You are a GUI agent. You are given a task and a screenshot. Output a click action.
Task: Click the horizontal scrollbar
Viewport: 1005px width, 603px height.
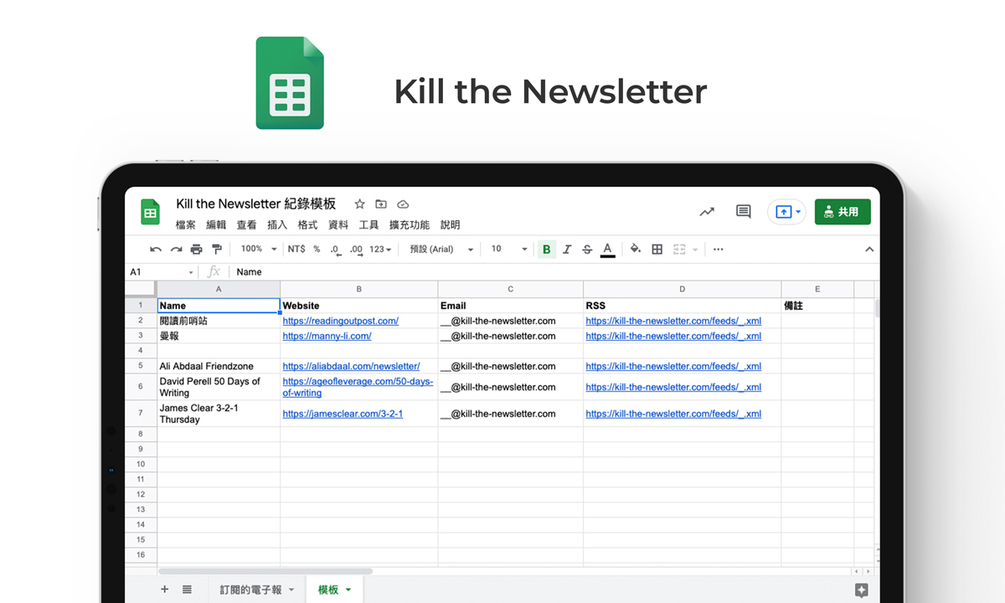(x=265, y=571)
